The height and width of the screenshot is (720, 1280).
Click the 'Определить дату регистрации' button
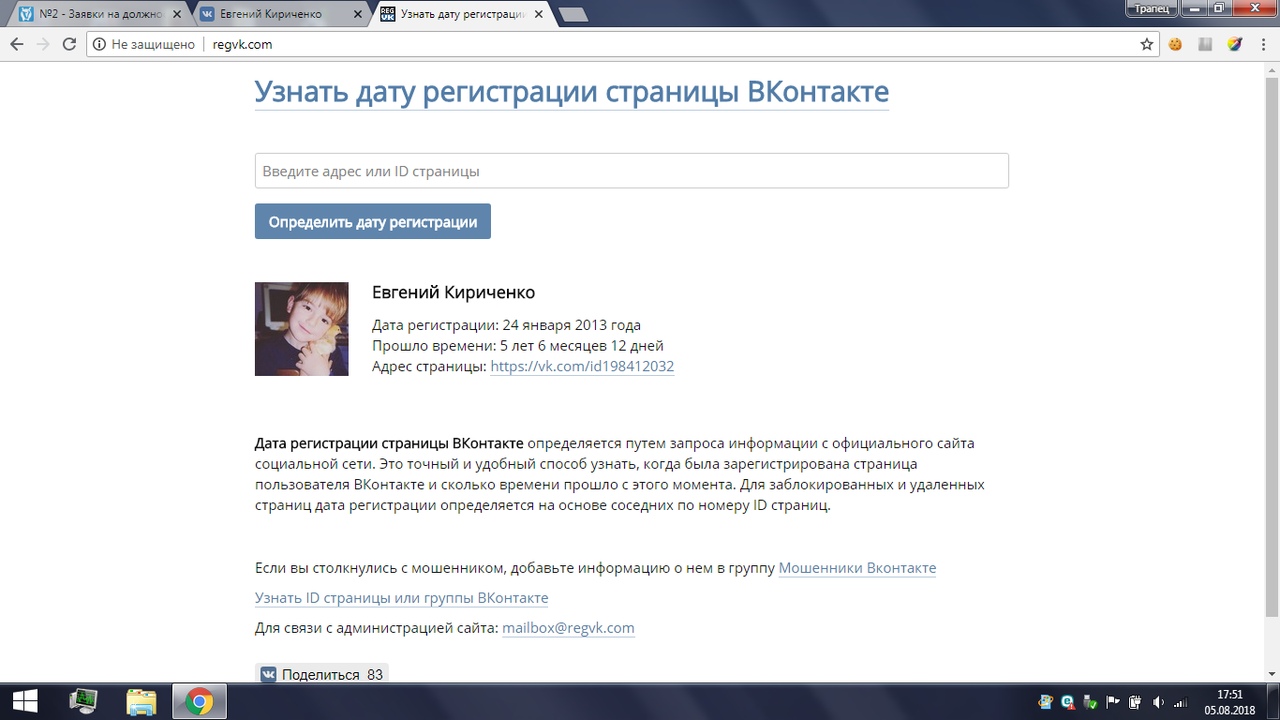click(x=373, y=221)
